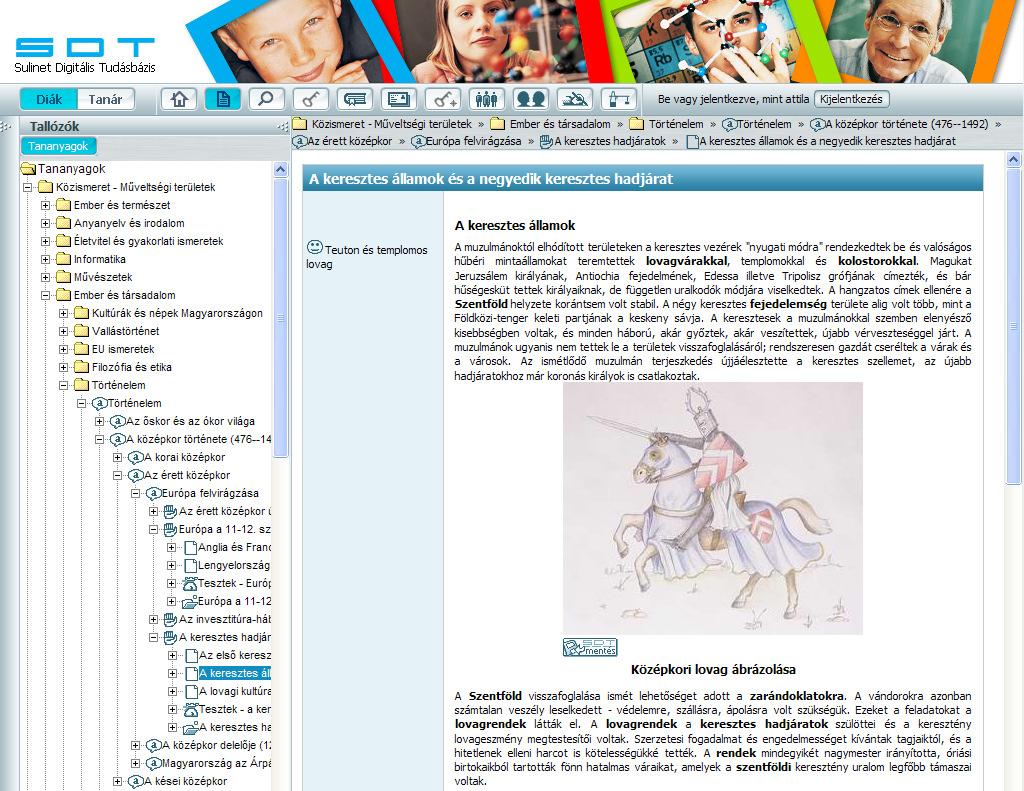Expand the Ember és természet node
This screenshot has height=791, width=1024.
click(x=46, y=205)
